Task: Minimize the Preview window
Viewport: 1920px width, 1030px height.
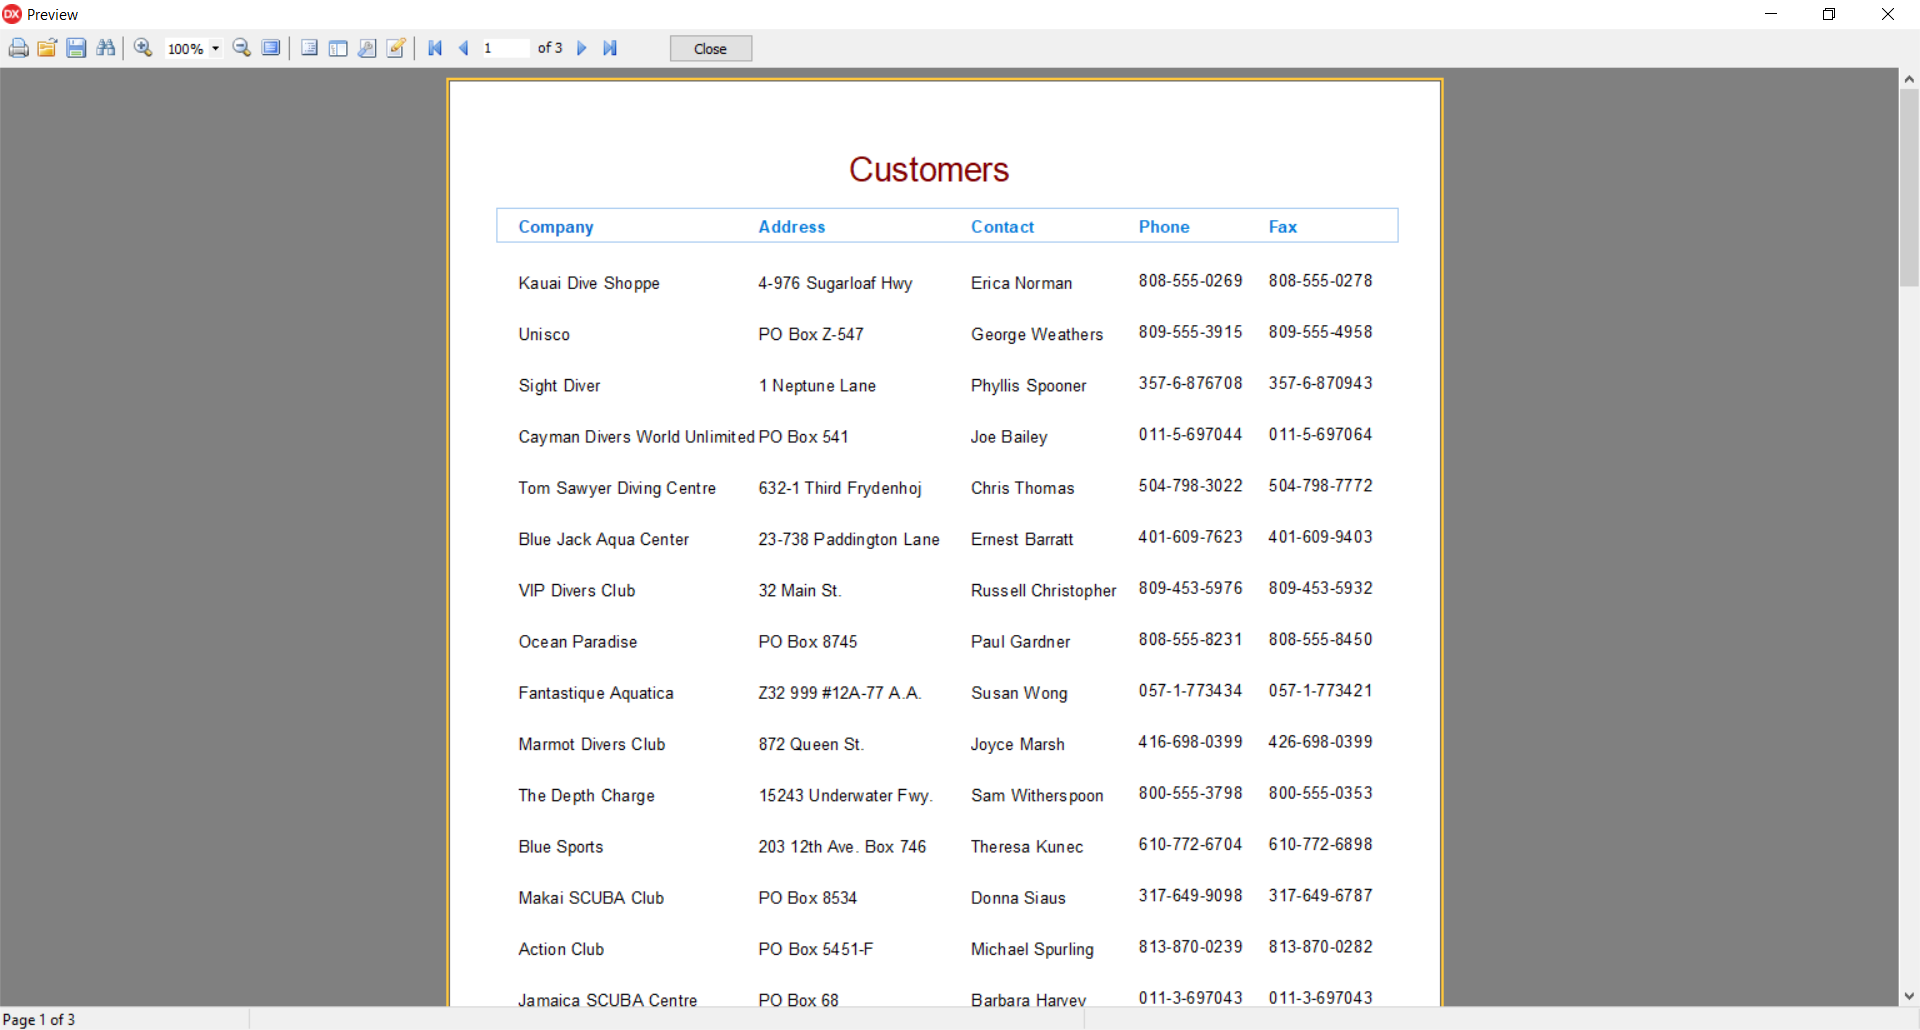Action: (1771, 14)
